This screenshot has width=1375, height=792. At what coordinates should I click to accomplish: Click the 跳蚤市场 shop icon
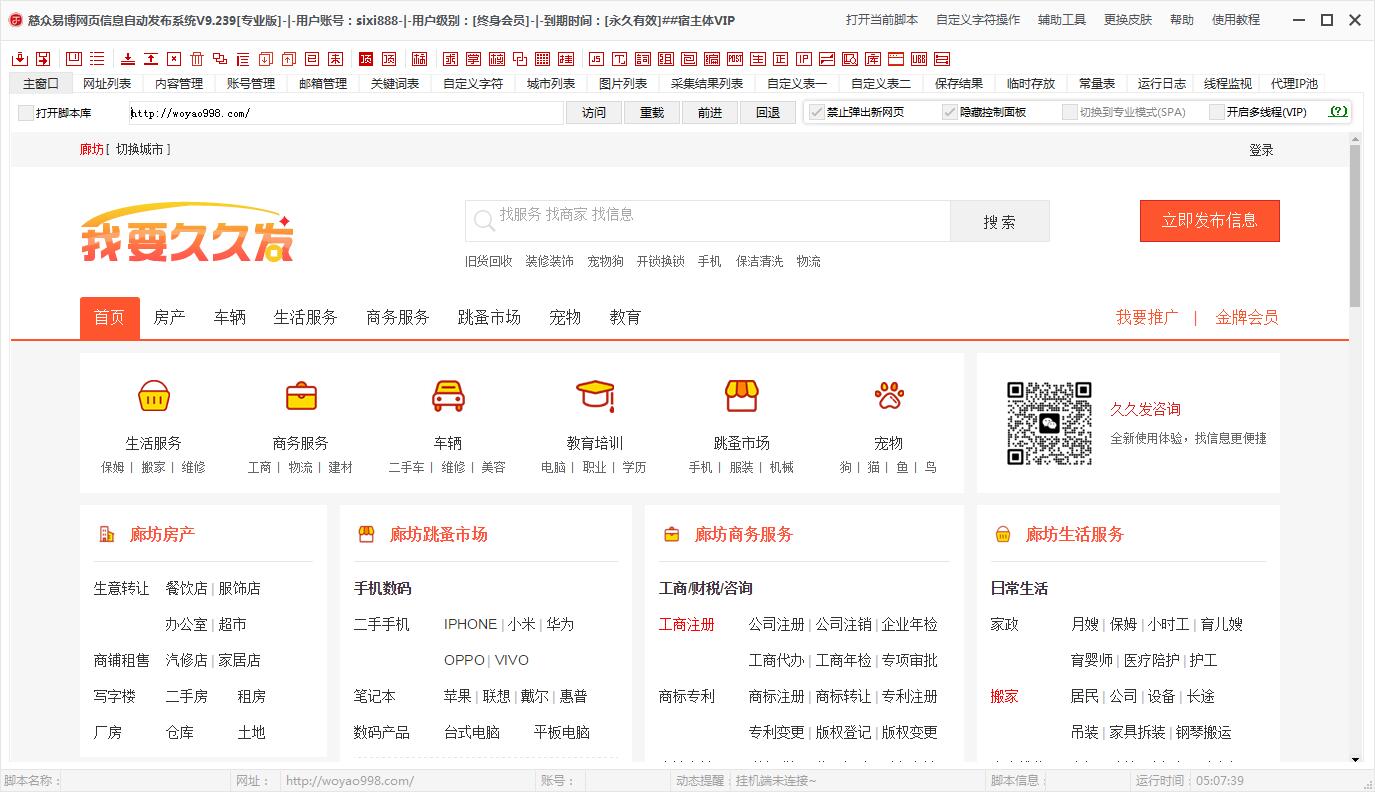pyautogui.click(x=741, y=396)
